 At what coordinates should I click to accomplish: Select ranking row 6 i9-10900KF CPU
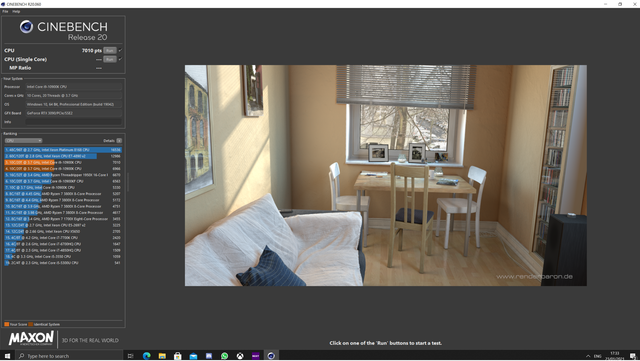63,181
